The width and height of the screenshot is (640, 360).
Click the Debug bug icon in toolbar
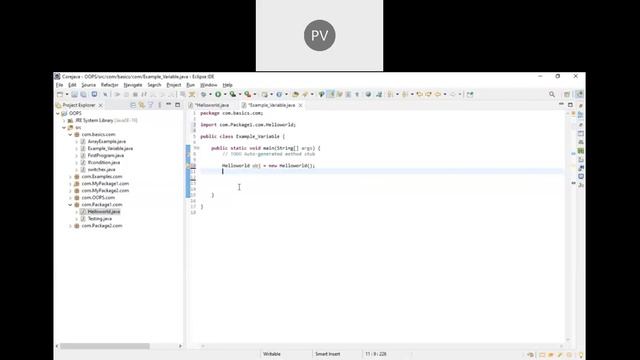click(x=203, y=94)
